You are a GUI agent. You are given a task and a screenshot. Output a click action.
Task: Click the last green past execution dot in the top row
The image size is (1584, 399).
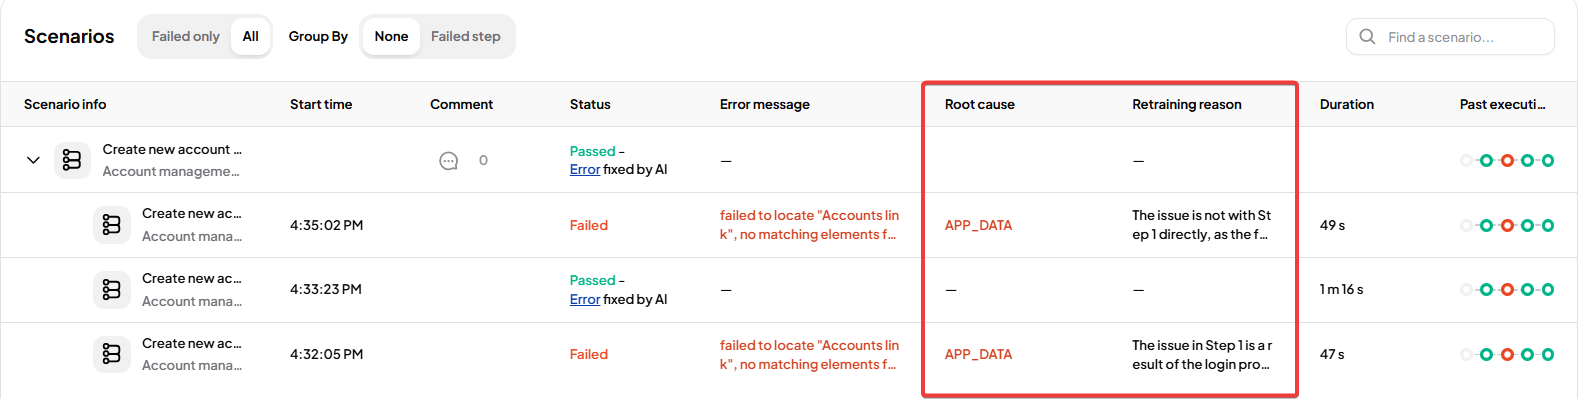point(1548,160)
